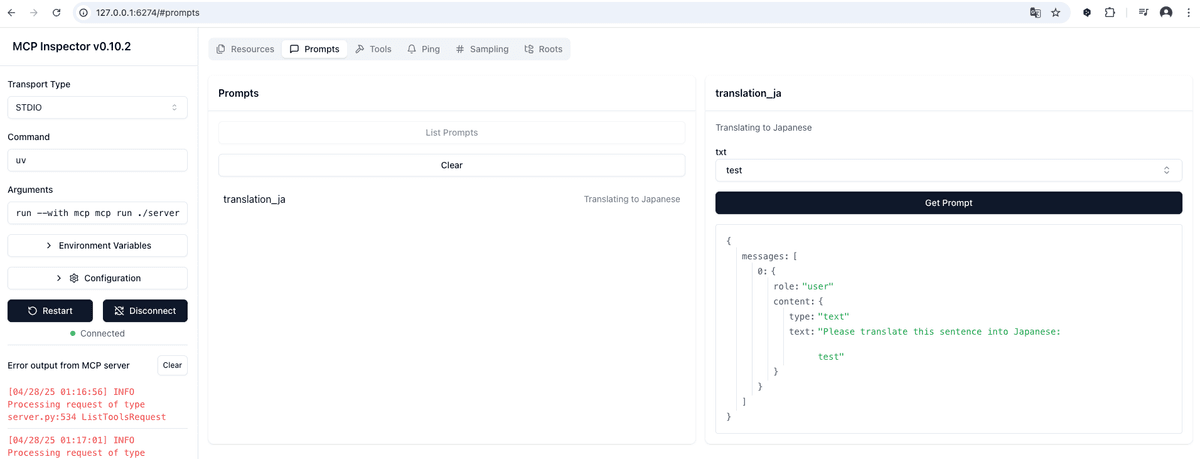This screenshot has height=459, width=1200.
Task: Click the Command field containing uv
Action: [97, 160]
